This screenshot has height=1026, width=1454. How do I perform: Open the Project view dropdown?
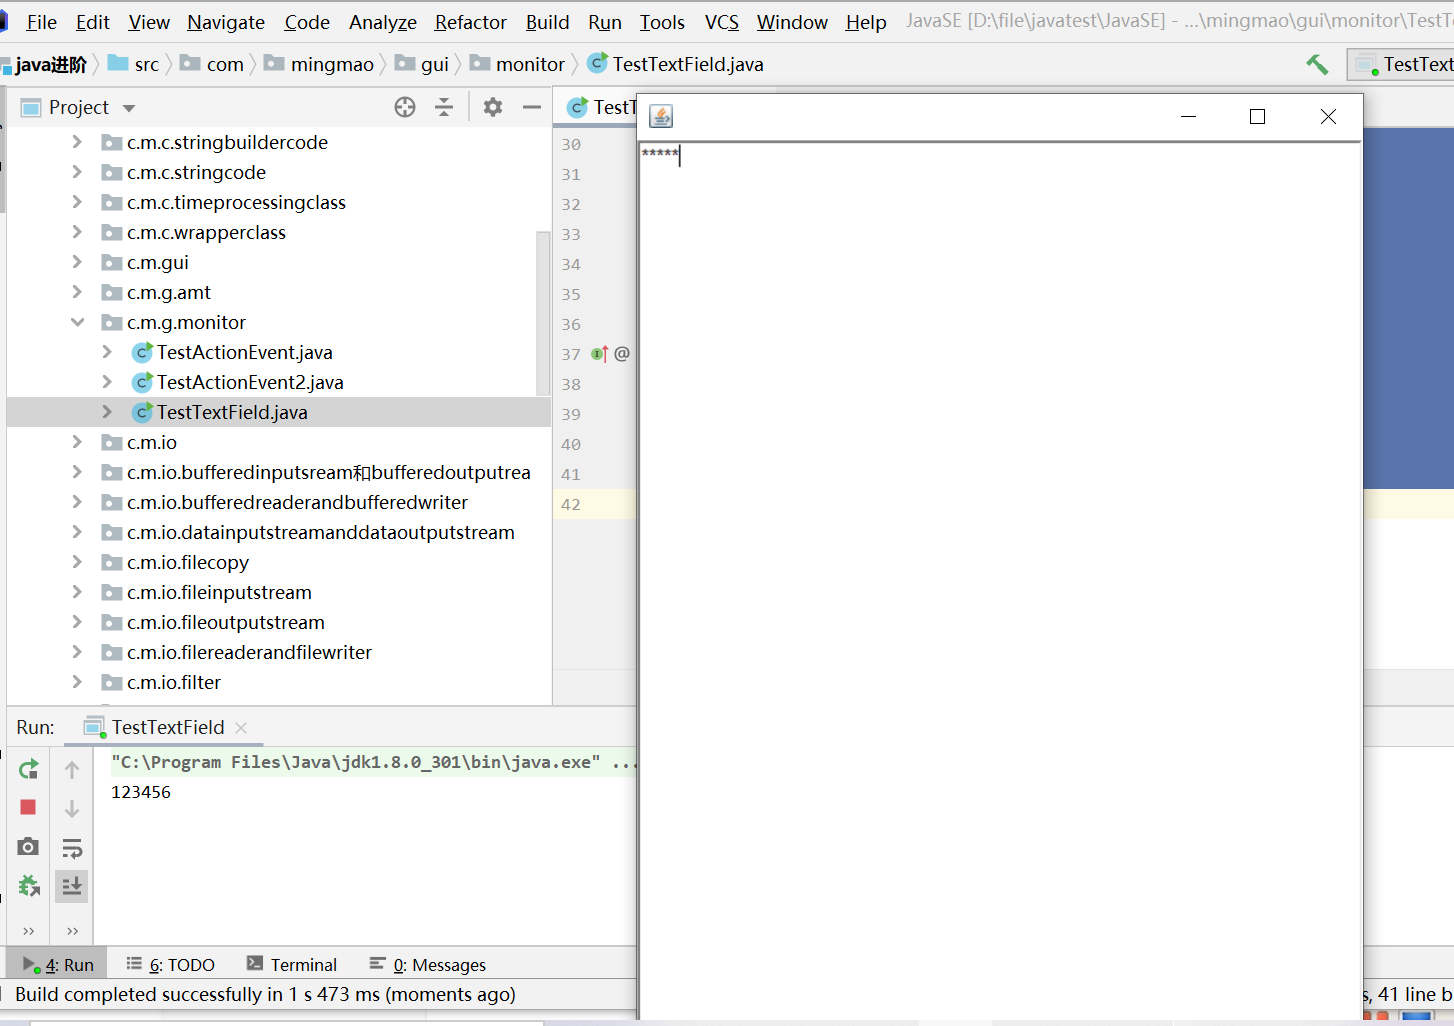coord(129,108)
